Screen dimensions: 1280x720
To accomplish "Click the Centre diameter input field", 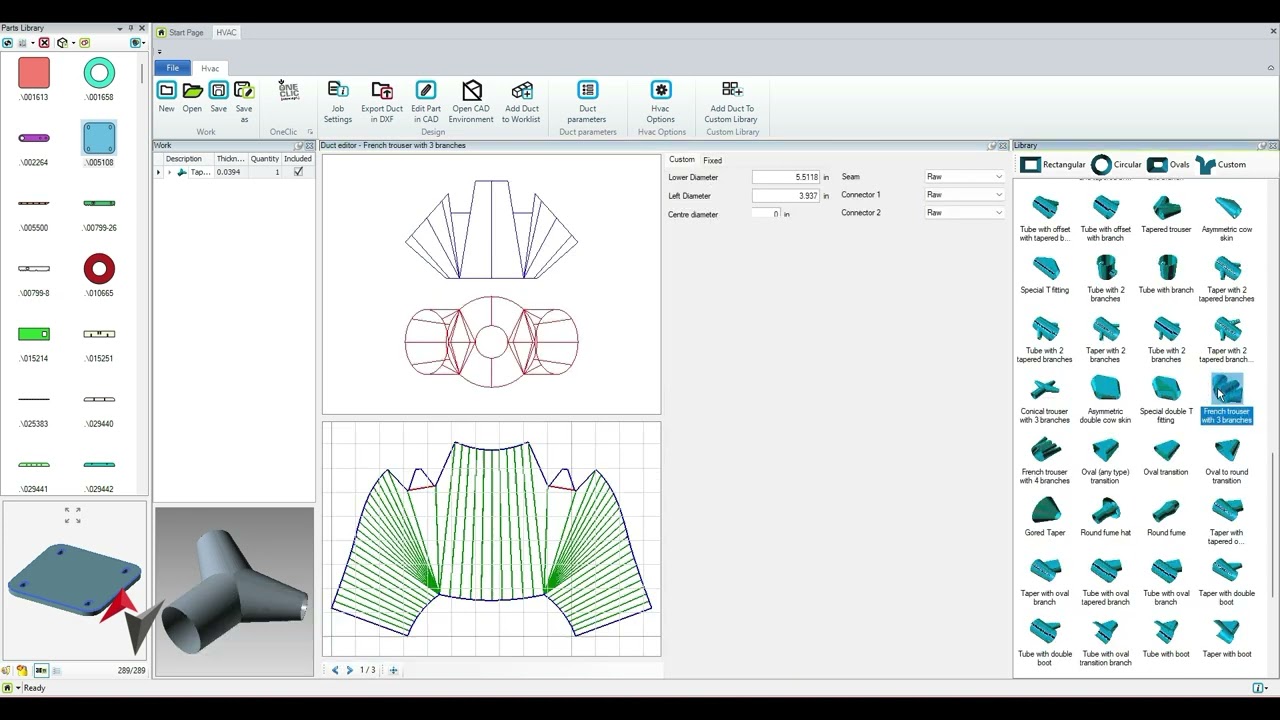I will point(767,214).
